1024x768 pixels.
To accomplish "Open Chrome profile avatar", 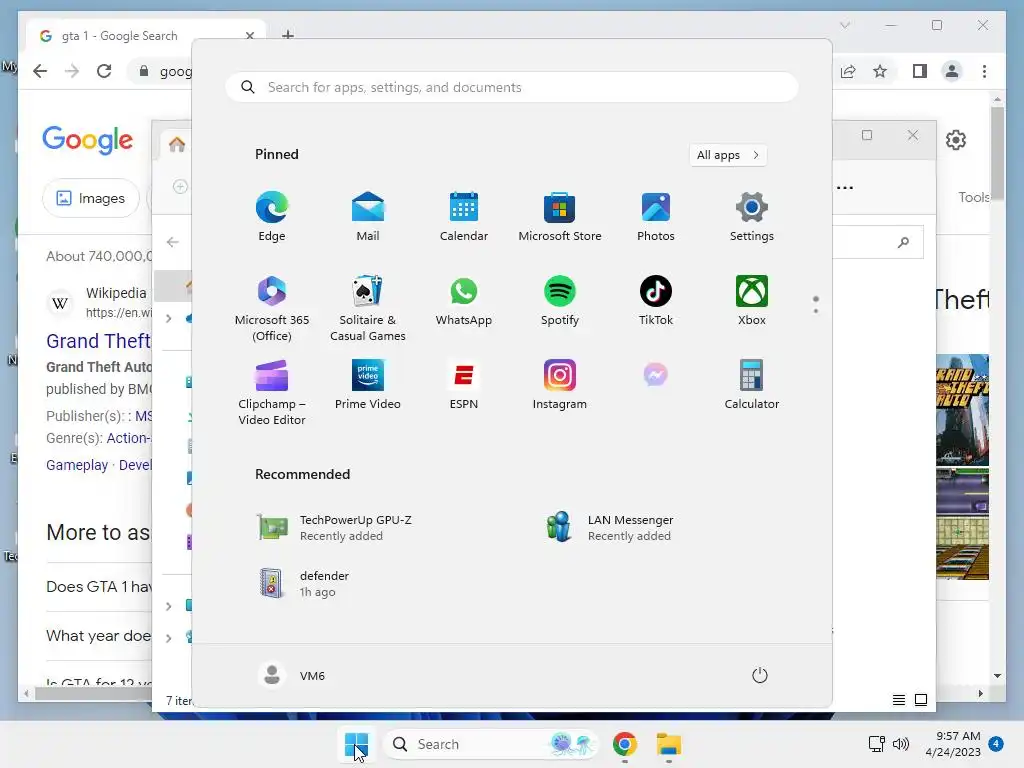I will [952, 71].
